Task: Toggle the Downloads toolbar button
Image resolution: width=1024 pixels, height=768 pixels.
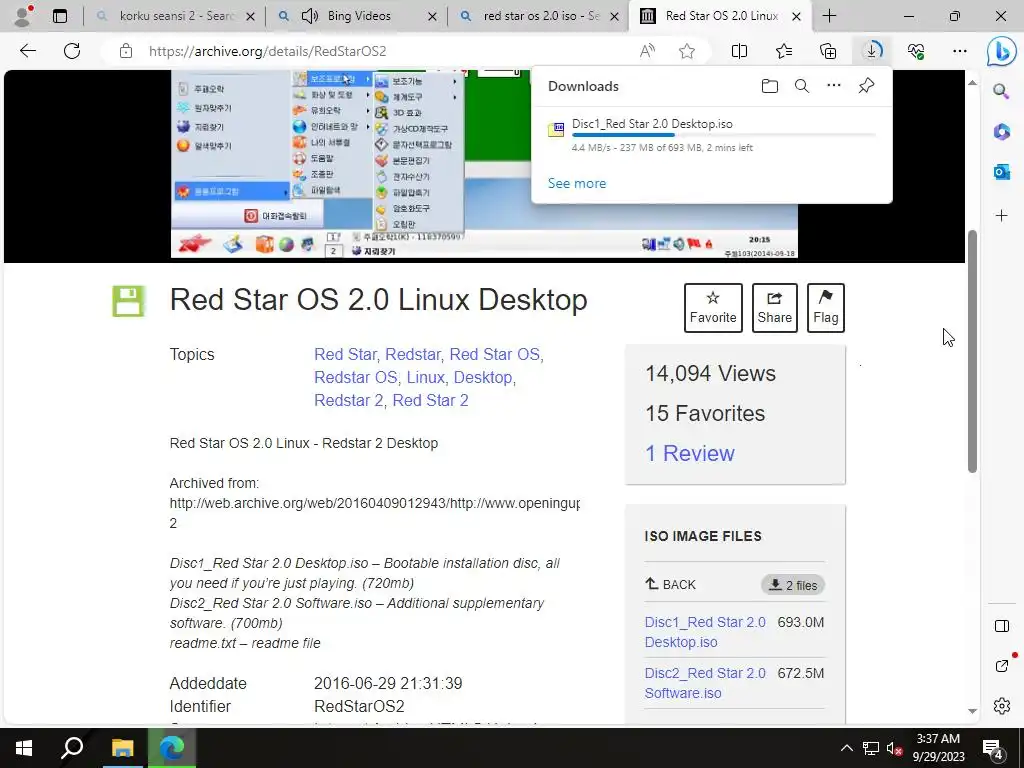Action: (x=872, y=51)
